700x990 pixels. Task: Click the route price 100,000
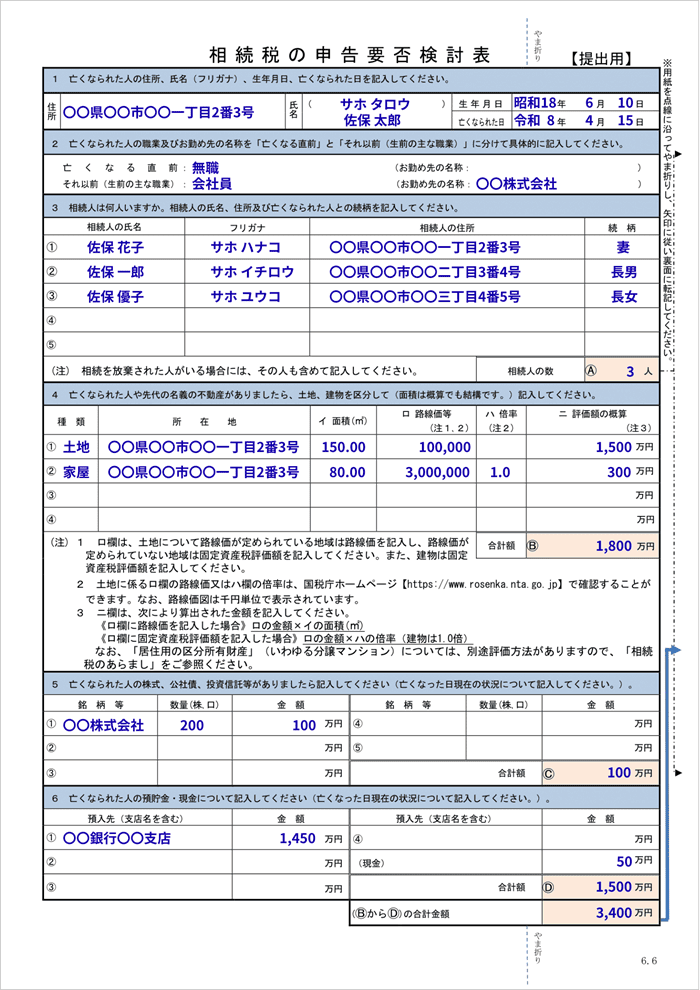point(445,448)
